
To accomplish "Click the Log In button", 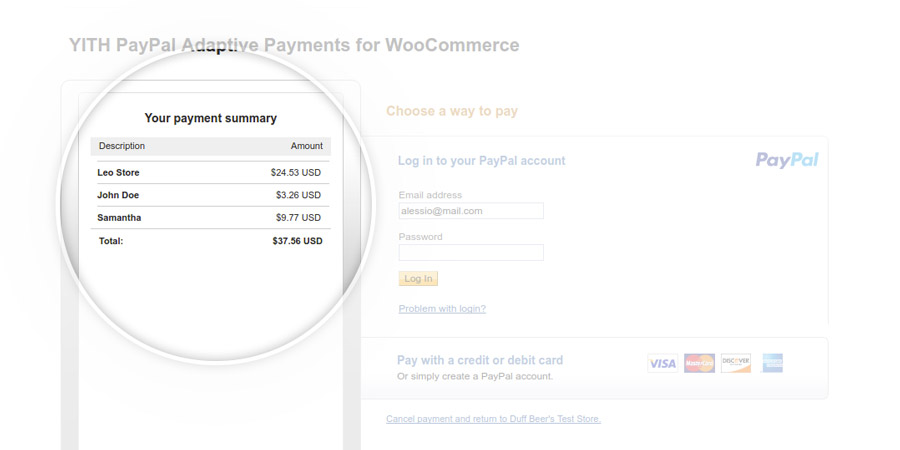I will [418, 279].
